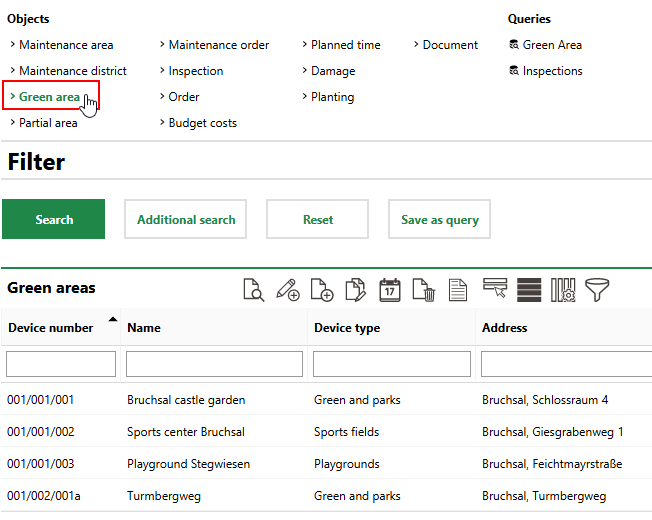Click the pencil-plus edit icon
This screenshot has width=652, height=520.
[288, 290]
